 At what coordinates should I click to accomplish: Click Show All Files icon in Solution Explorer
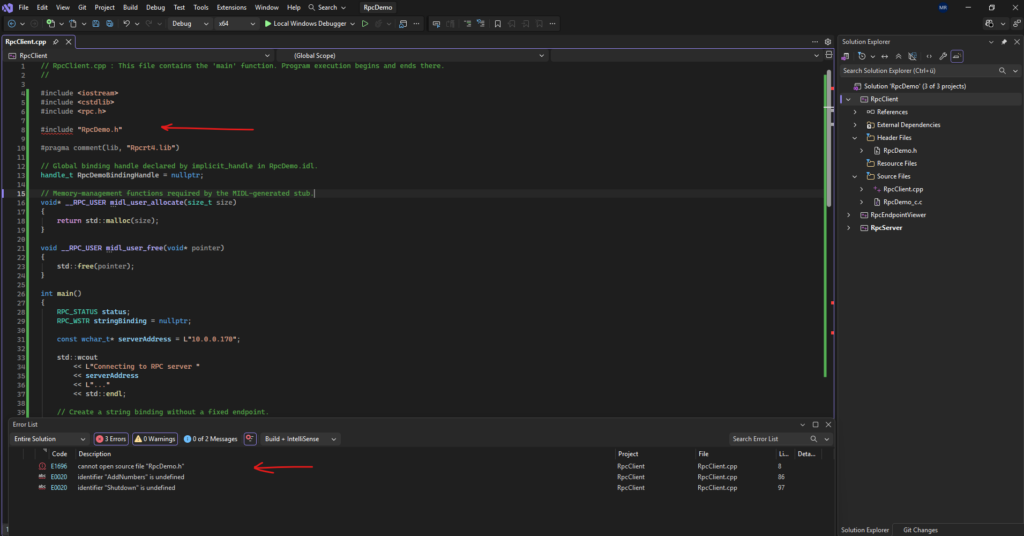pos(913,56)
